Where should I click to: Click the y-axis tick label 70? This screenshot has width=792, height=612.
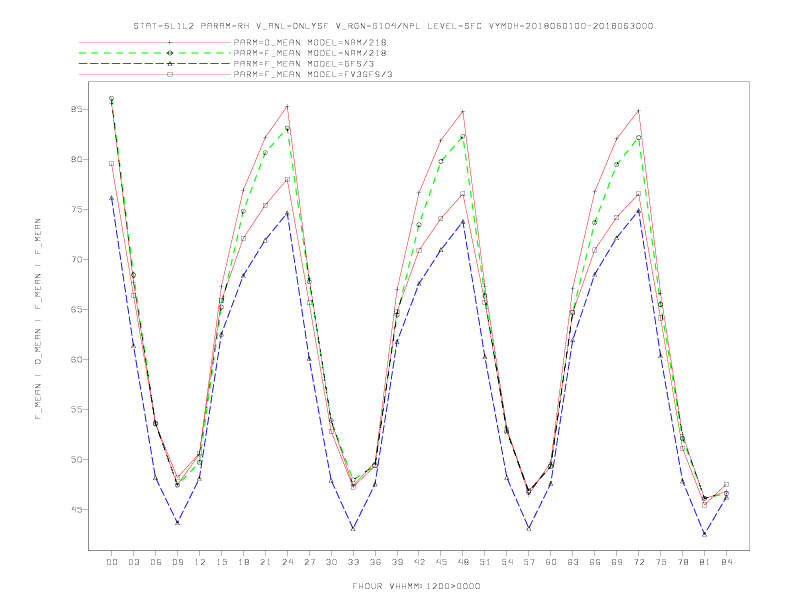(77, 260)
